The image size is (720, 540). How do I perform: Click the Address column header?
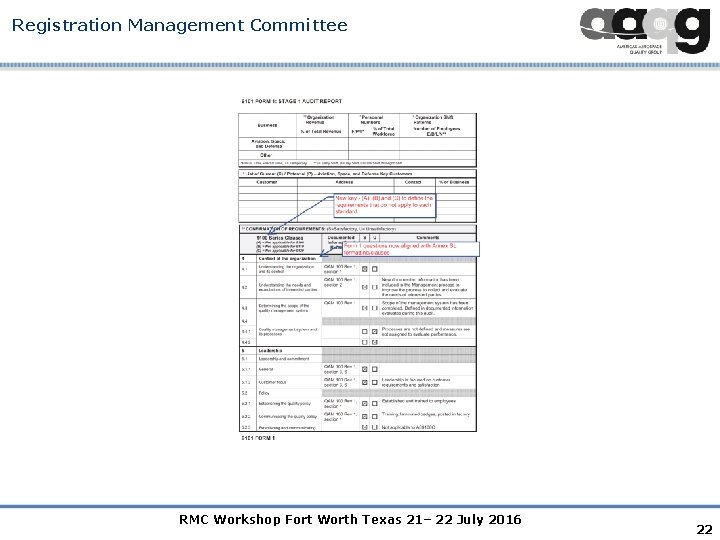[344, 182]
